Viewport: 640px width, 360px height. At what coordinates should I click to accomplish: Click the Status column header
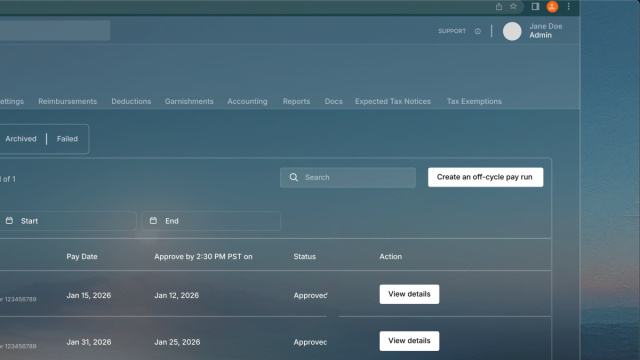pos(304,257)
